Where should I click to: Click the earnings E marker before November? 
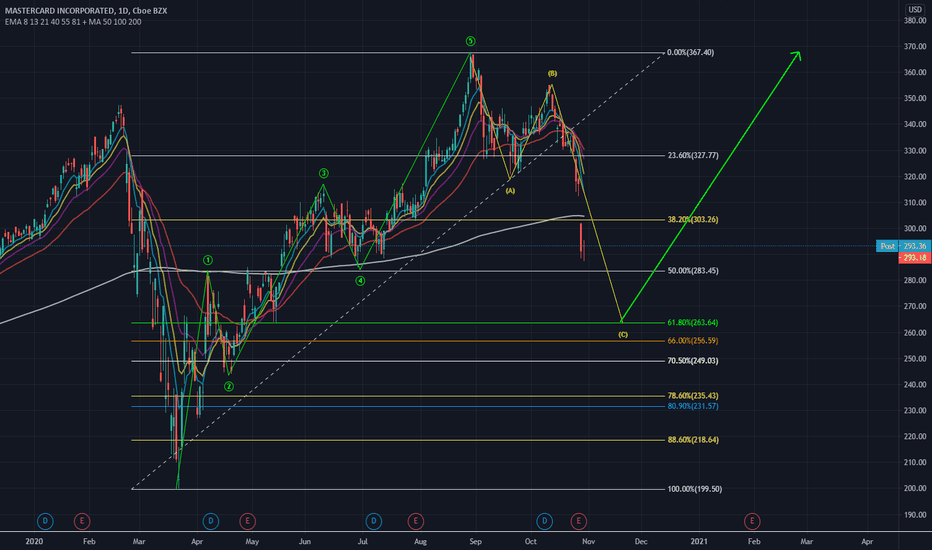coord(578,521)
